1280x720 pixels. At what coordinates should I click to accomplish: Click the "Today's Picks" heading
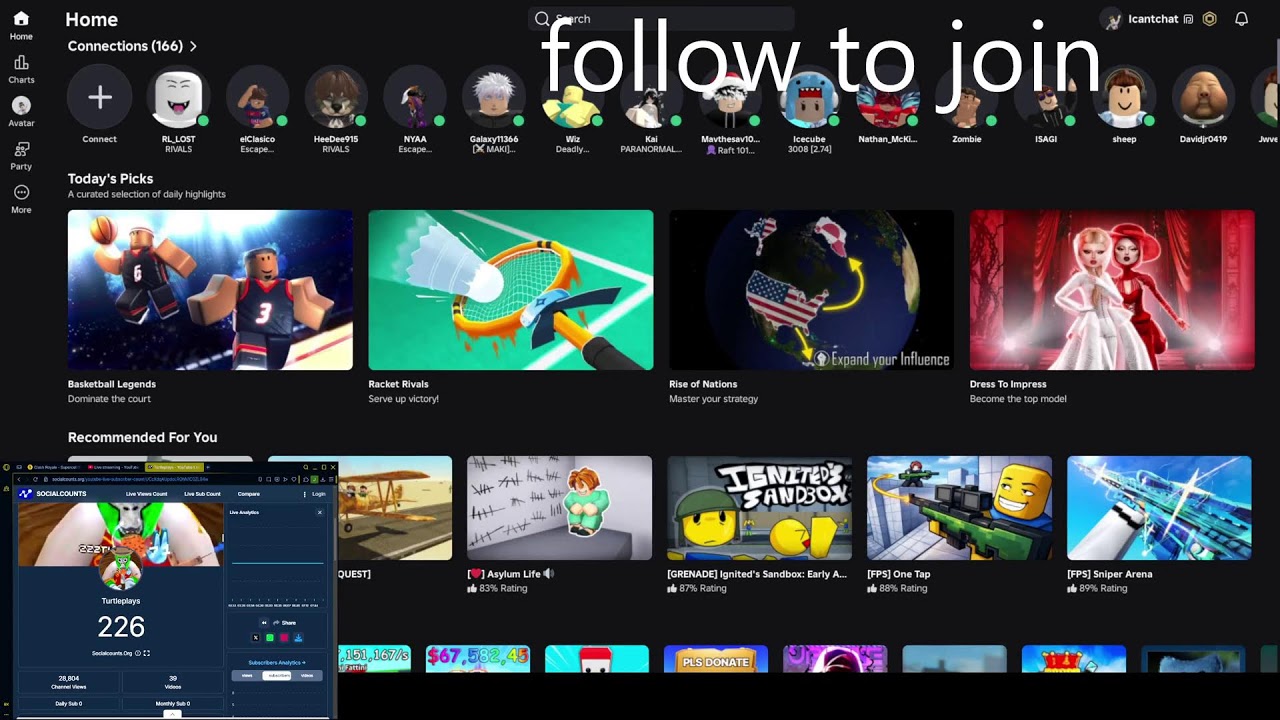coord(110,179)
